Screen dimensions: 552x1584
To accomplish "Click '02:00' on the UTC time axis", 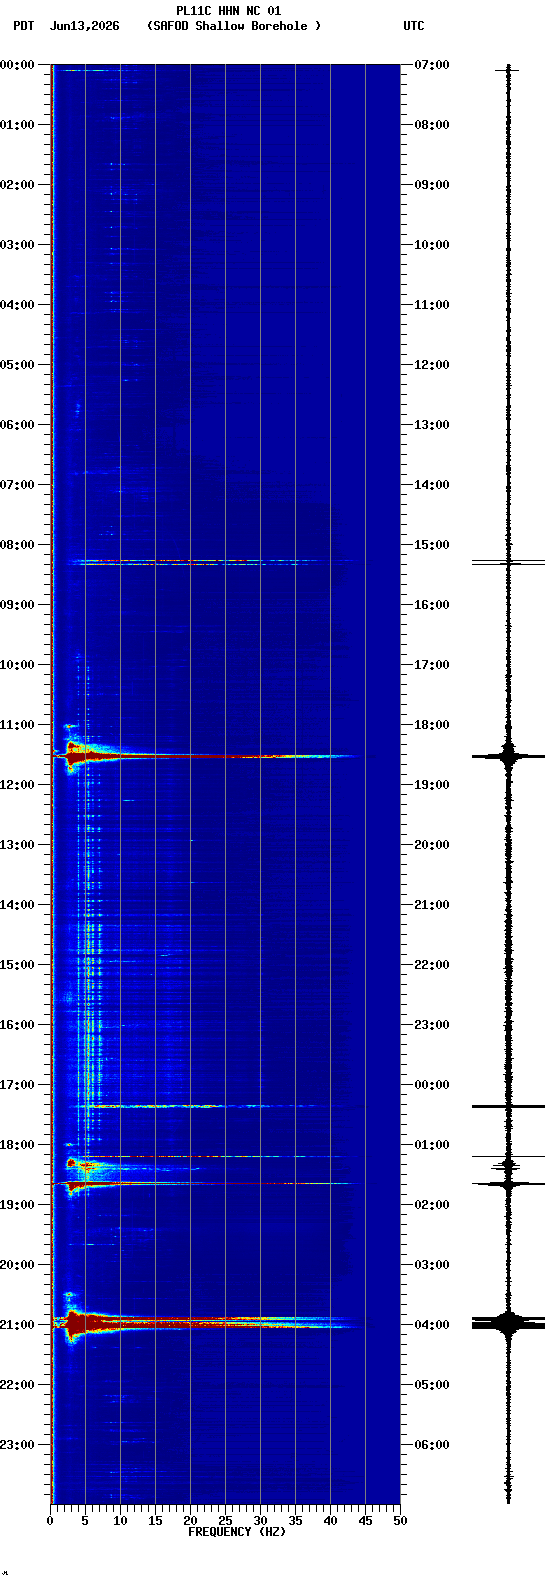I will point(432,1204).
